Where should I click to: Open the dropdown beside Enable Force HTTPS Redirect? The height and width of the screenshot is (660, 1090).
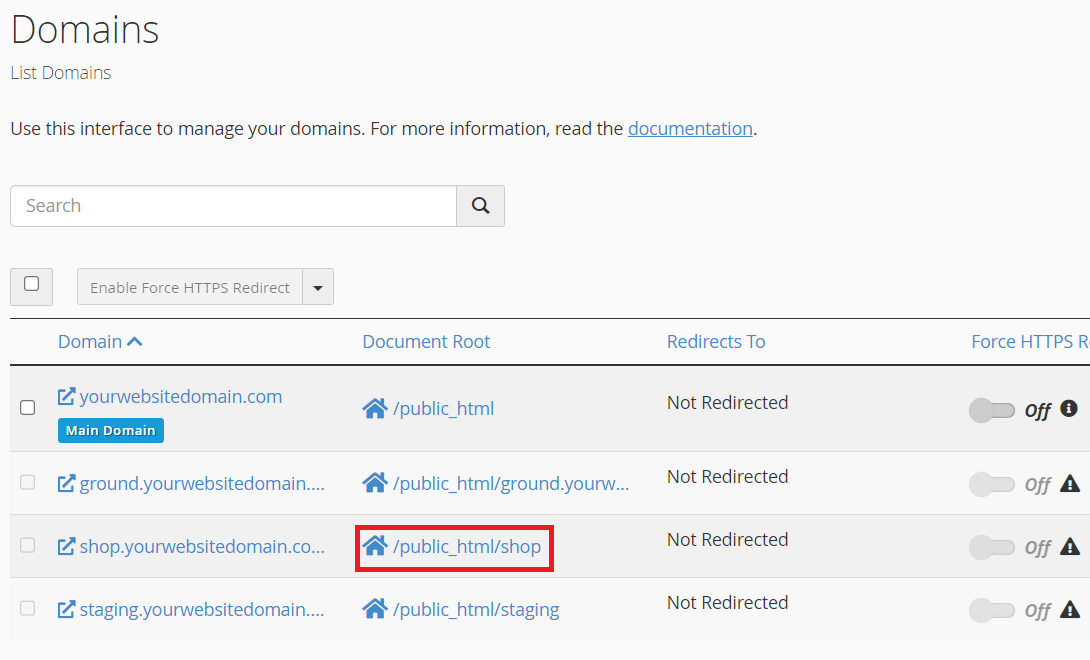318,286
